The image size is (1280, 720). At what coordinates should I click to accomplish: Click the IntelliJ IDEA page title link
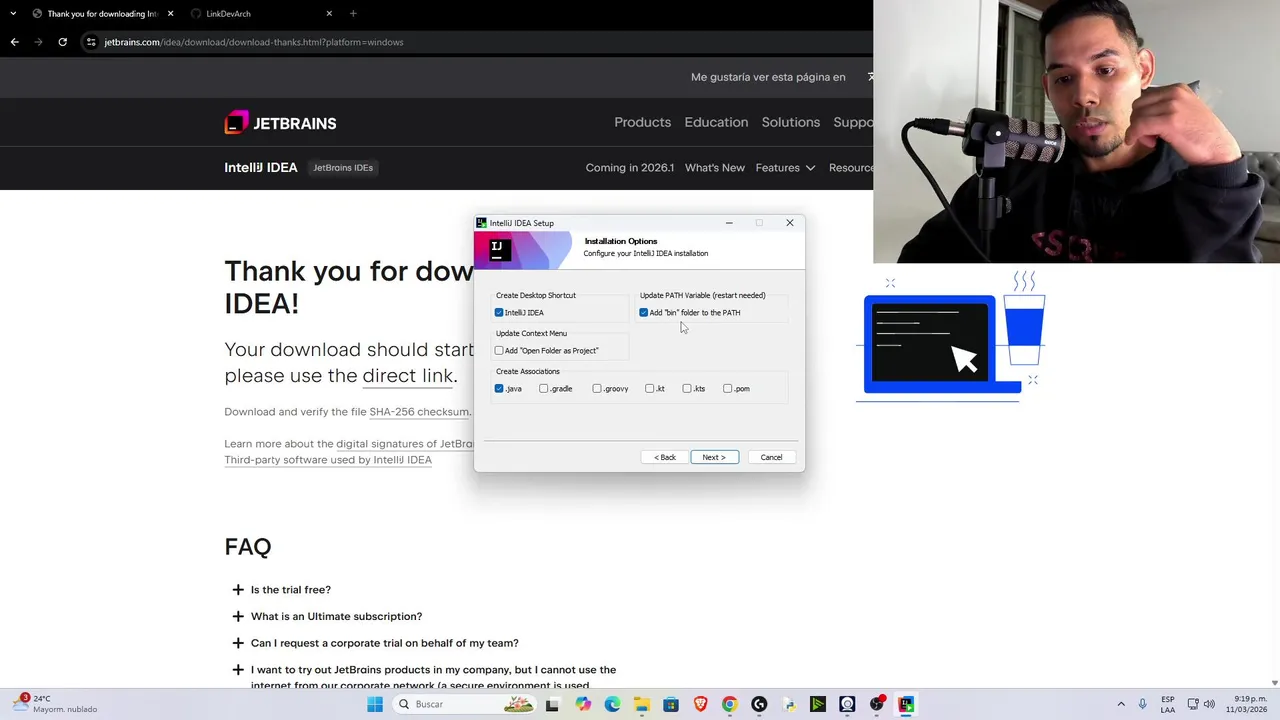(x=261, y=168)
